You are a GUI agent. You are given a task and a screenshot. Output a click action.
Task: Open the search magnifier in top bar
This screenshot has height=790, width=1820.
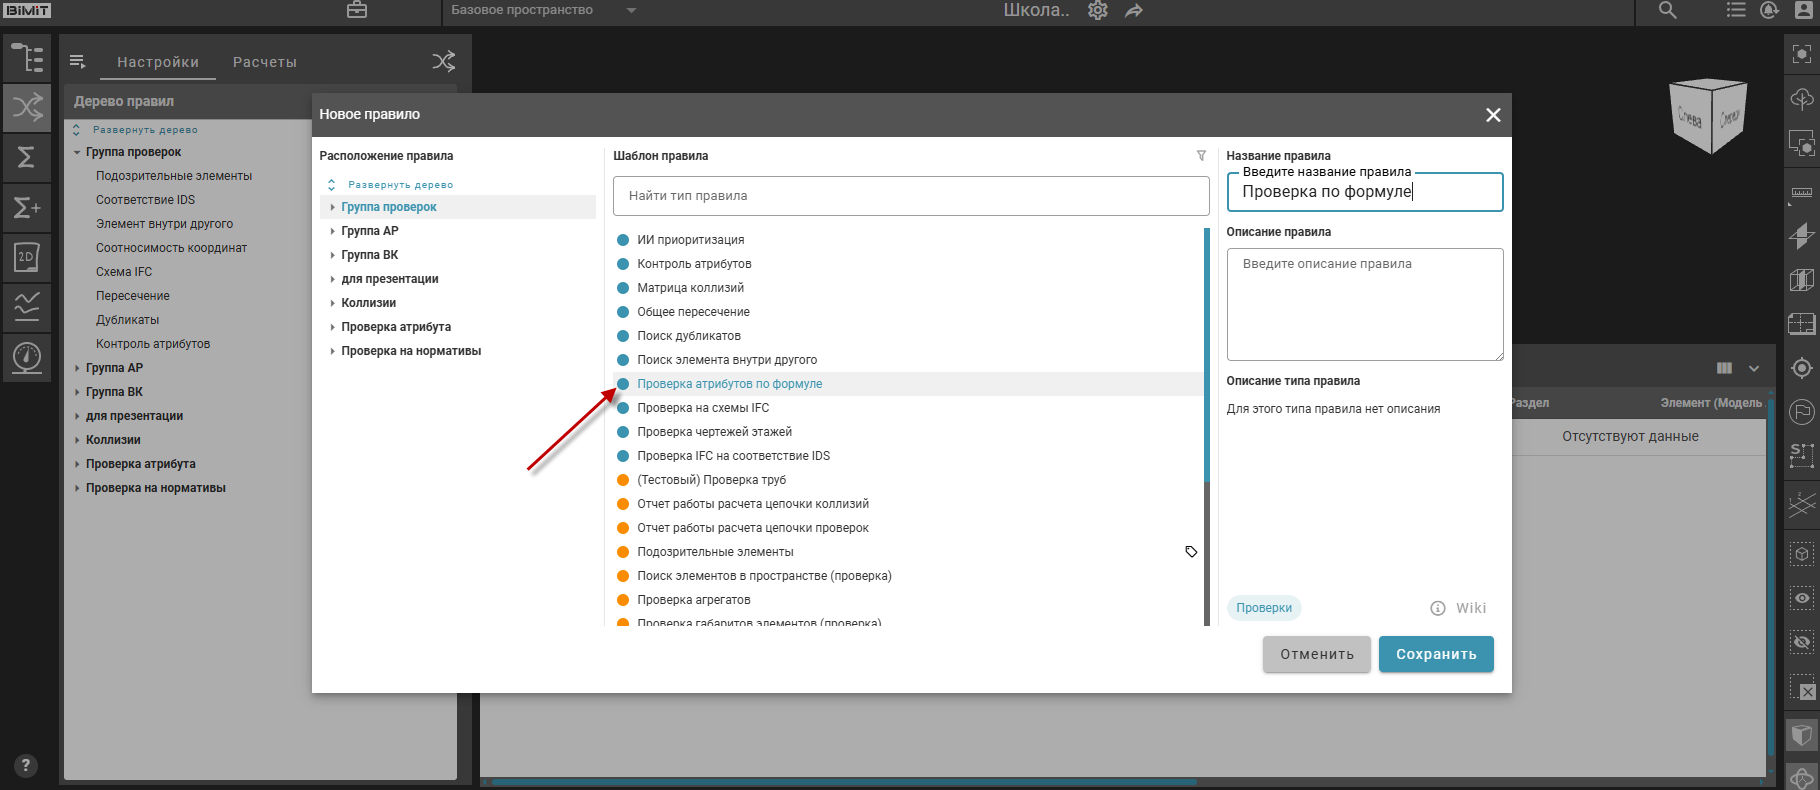(x=1667, y=11)
